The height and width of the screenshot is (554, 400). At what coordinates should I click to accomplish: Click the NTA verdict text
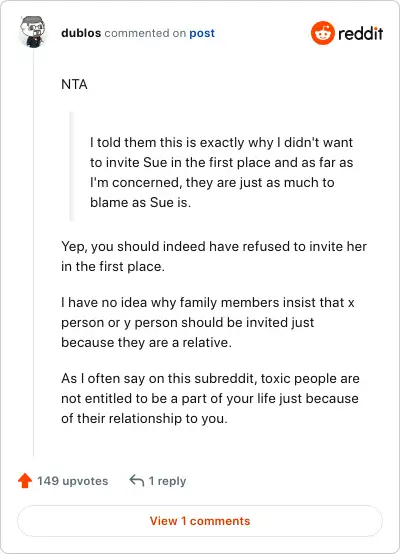(x=74, y=84)
